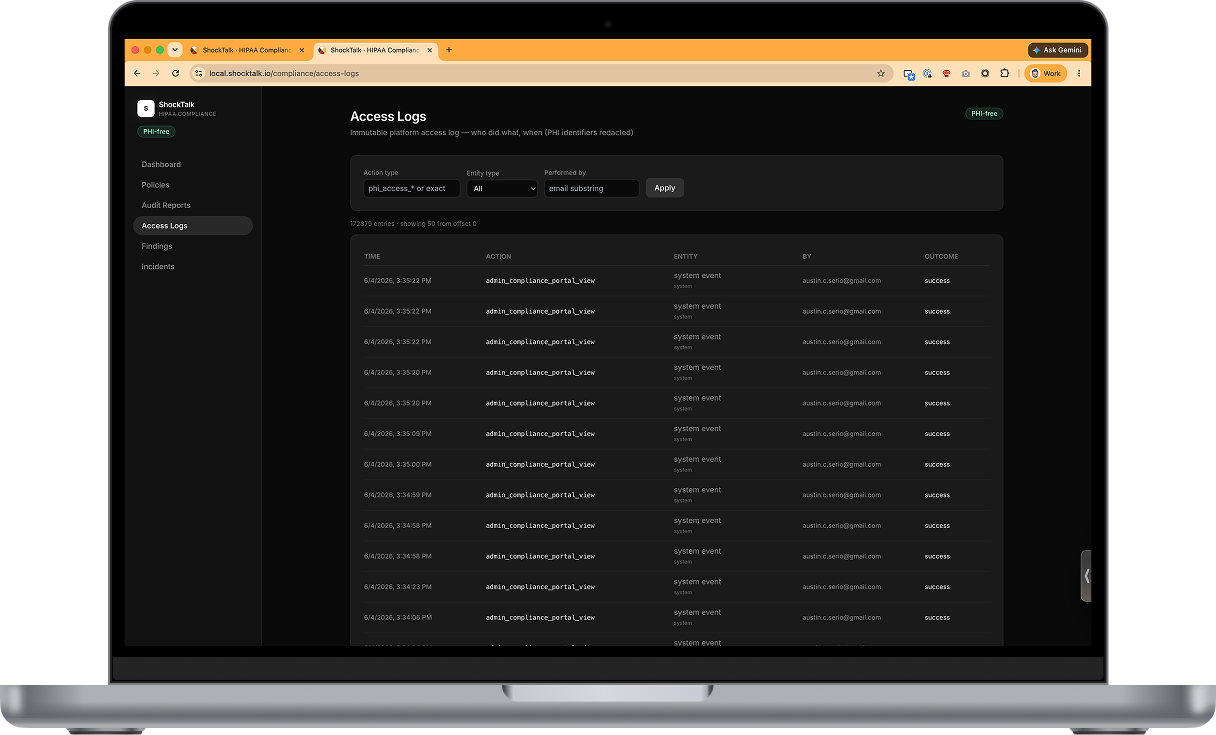Click the Access Logs page heading
The width and height of the screenshot is (1216, 735).
click(388, 116)
